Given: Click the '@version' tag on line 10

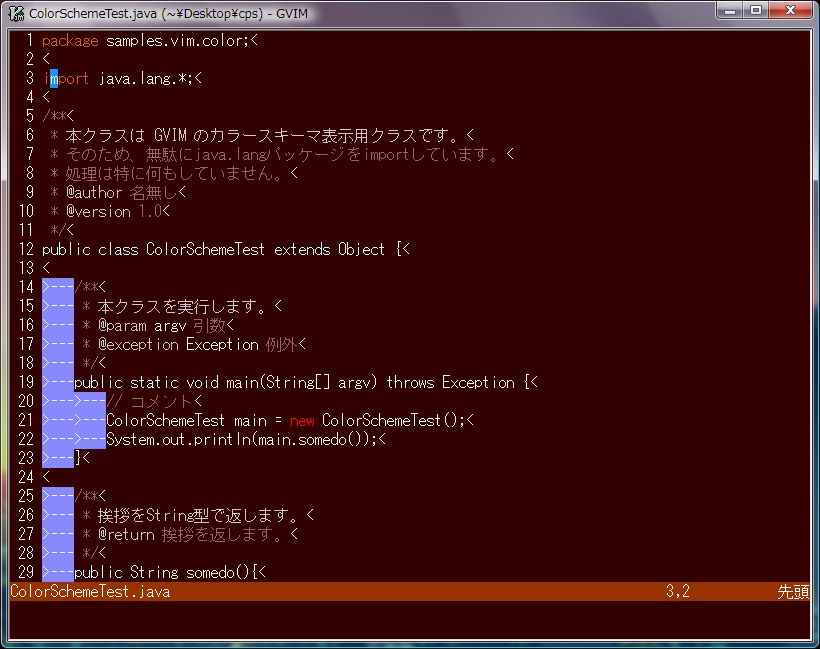Looking at the screenshot, I should point(98,212).
